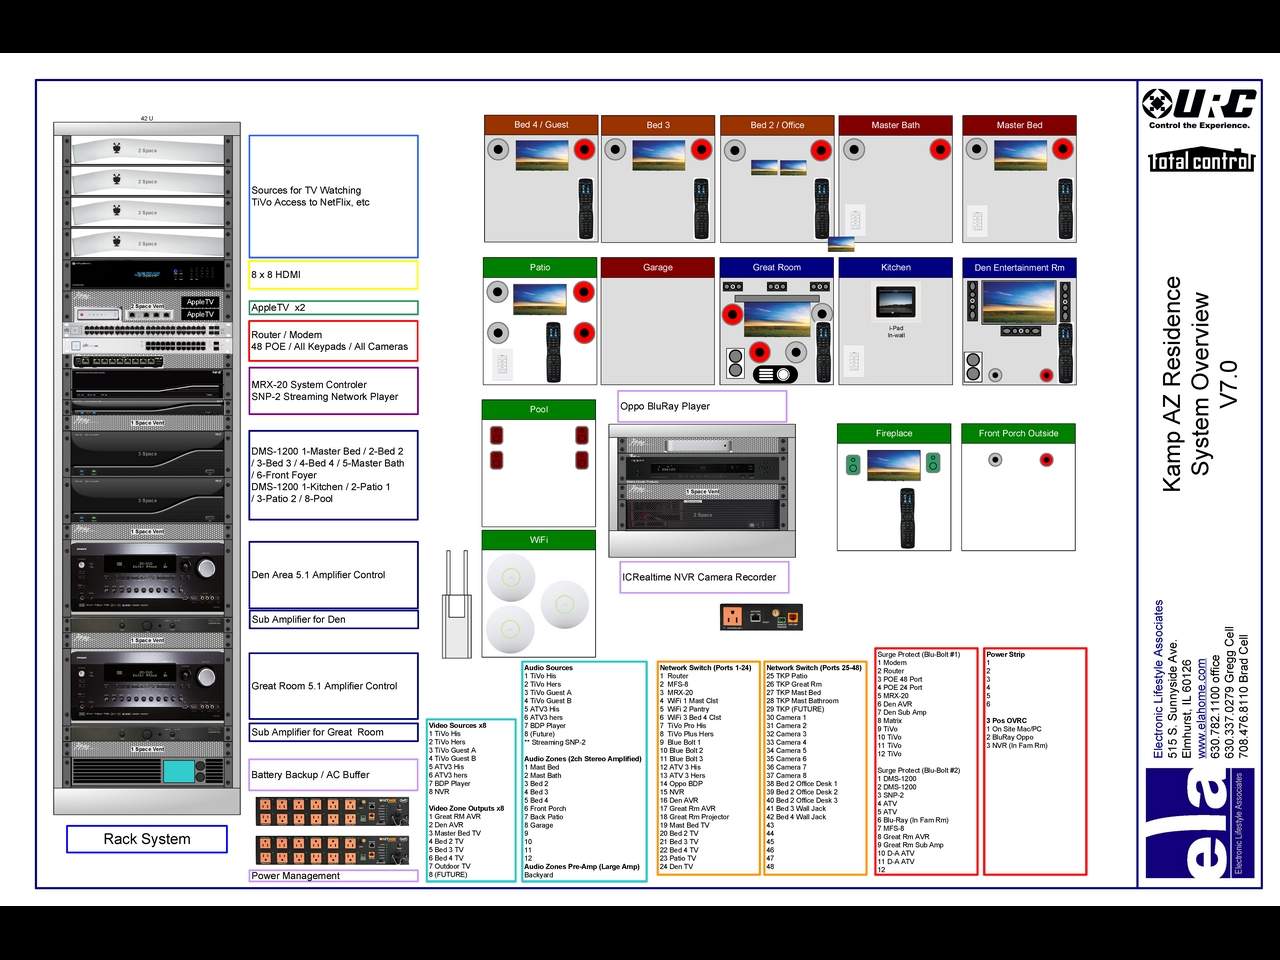Select the Den Entertainment Rm TV
This screenshot has height=960, width=1280.
pyautogui.click(x=1019, y=301)
